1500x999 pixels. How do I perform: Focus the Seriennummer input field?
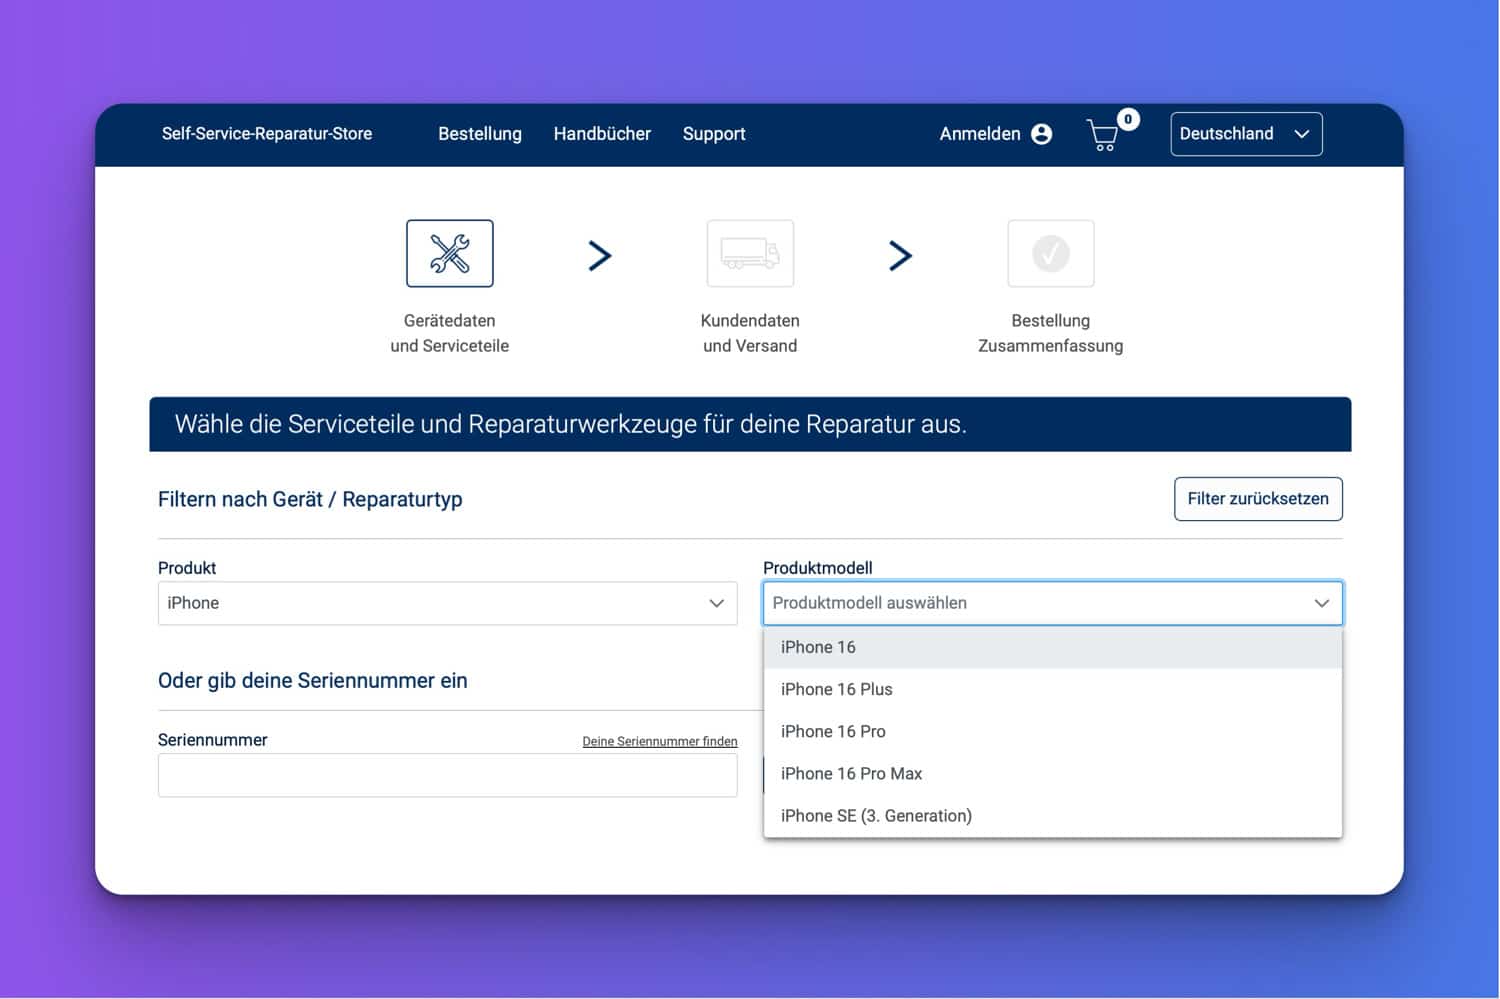(447, 775)
